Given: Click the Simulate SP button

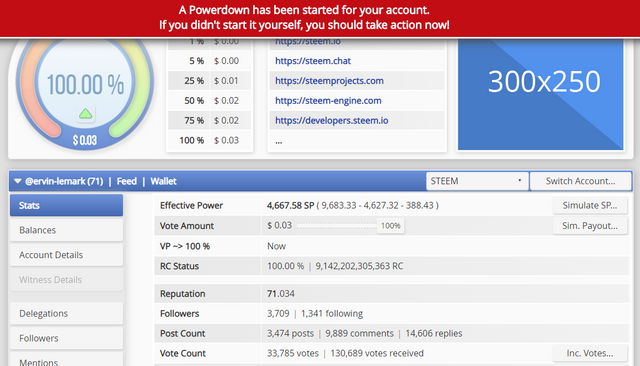Looking at the screenshot, I should coord(590,205).
